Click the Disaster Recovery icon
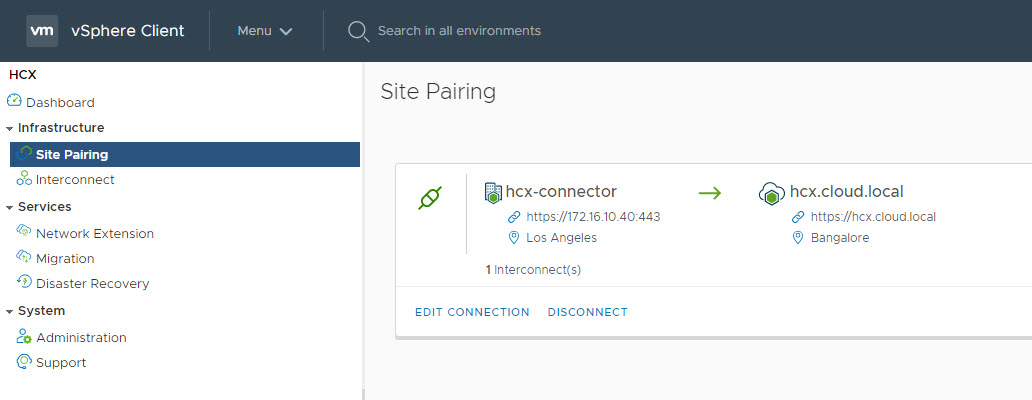This screenshot has width=1032, height=400. [25, 282]
